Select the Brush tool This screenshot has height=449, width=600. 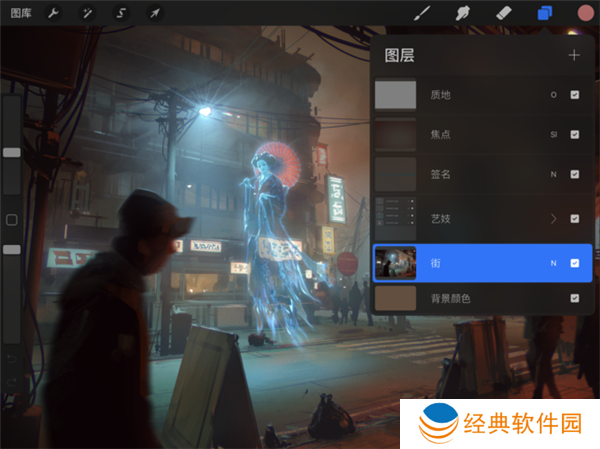click(x=422, y=14)
